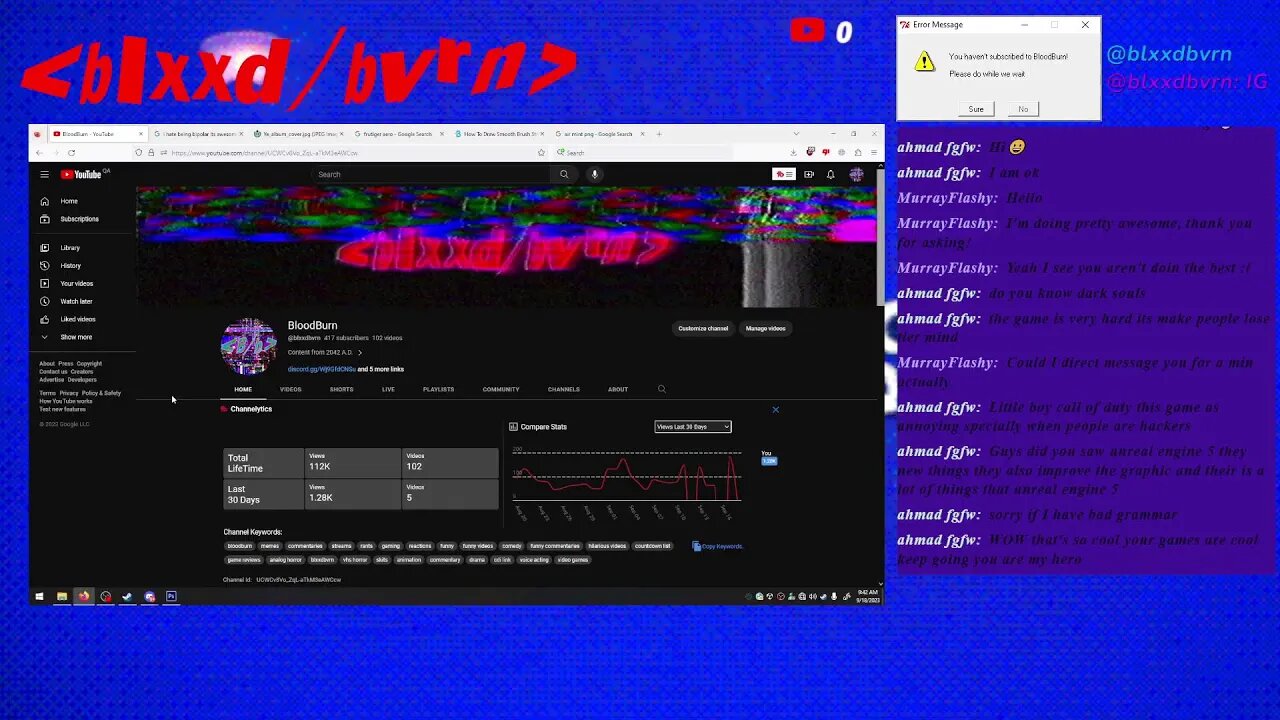Switch to the ABOUT channel tab

(x=618, y=389)
